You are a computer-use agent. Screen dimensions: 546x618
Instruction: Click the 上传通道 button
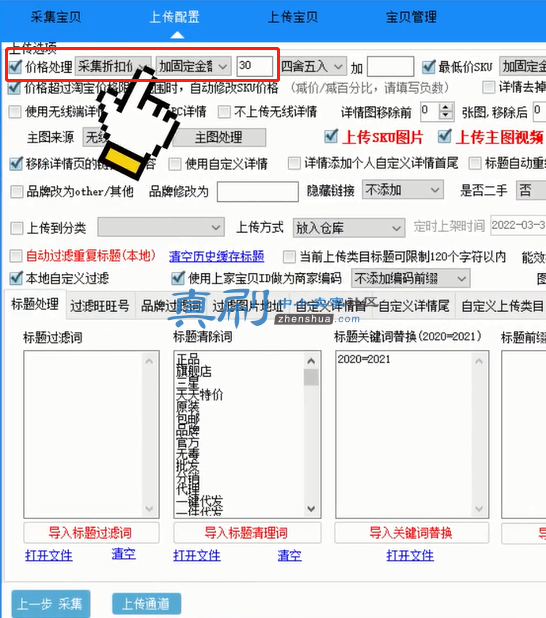click(147, 604)
